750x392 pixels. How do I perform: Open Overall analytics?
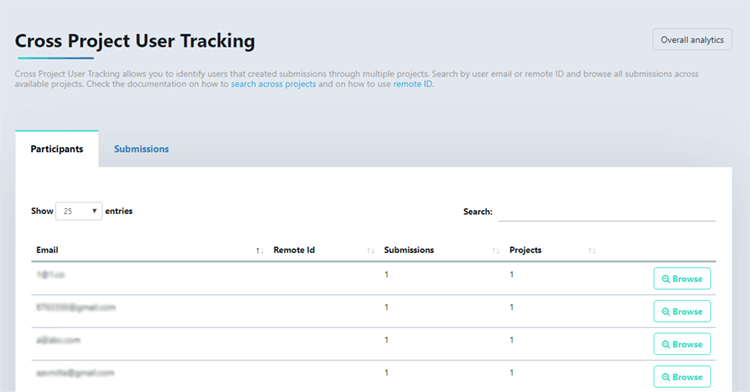692,40
